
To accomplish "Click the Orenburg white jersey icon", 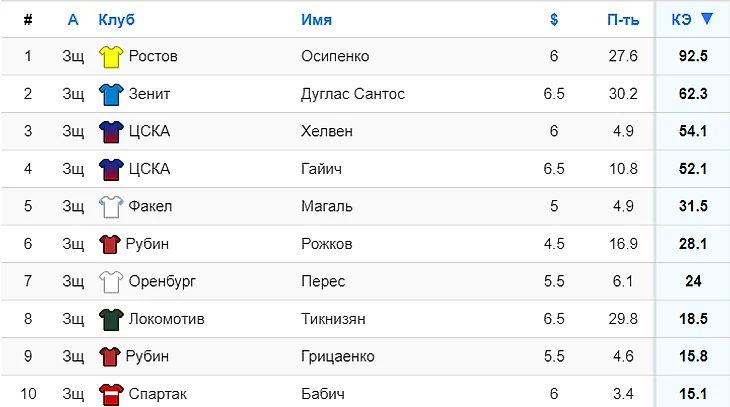I will coord(110,282).
